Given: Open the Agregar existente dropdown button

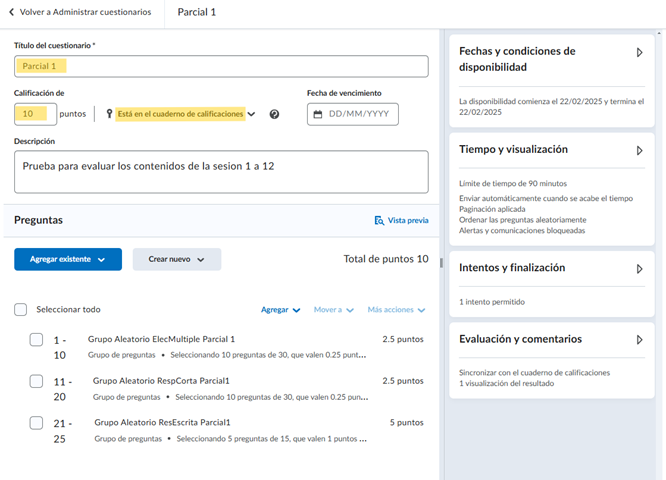Looking at the screenshot, I should tap(68, 259).
